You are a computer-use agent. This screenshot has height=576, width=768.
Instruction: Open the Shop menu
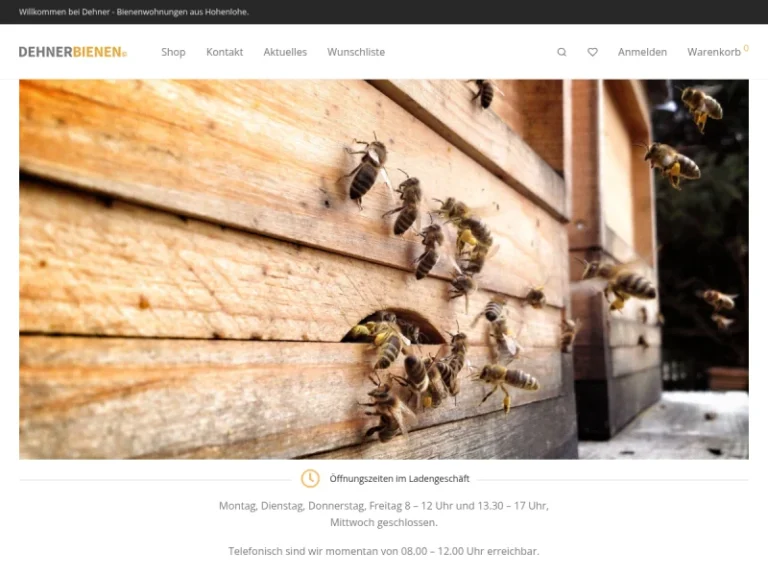pos(173,52)
